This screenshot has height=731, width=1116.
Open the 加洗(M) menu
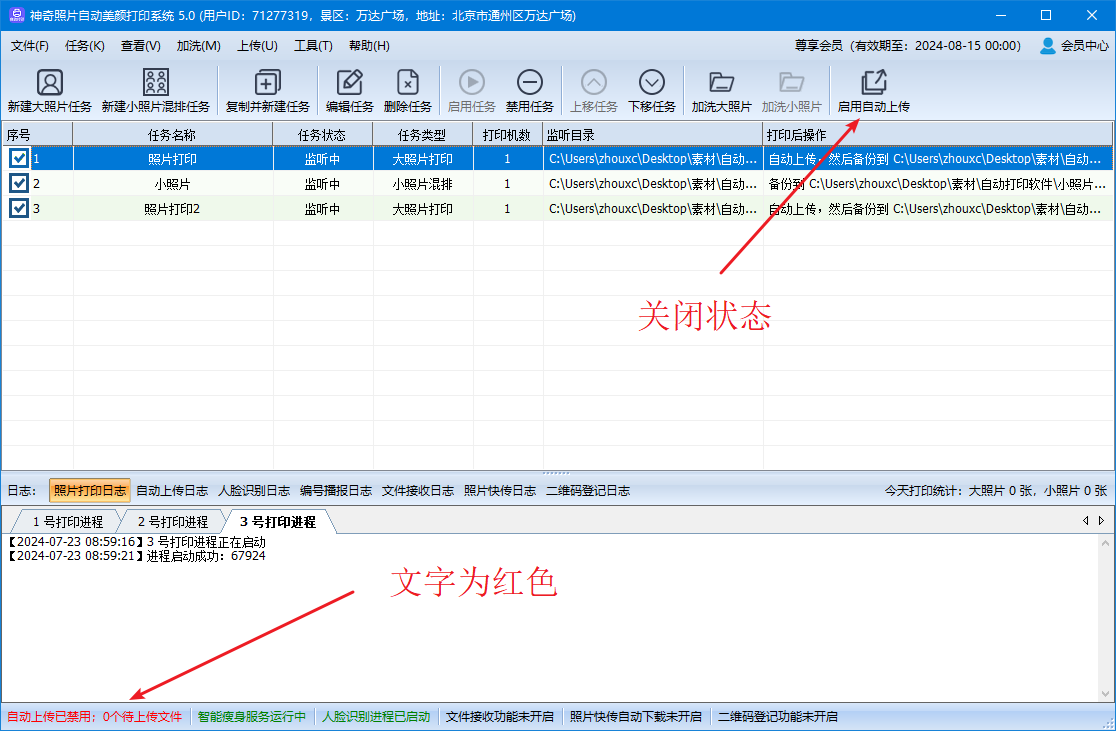(199, 46)
